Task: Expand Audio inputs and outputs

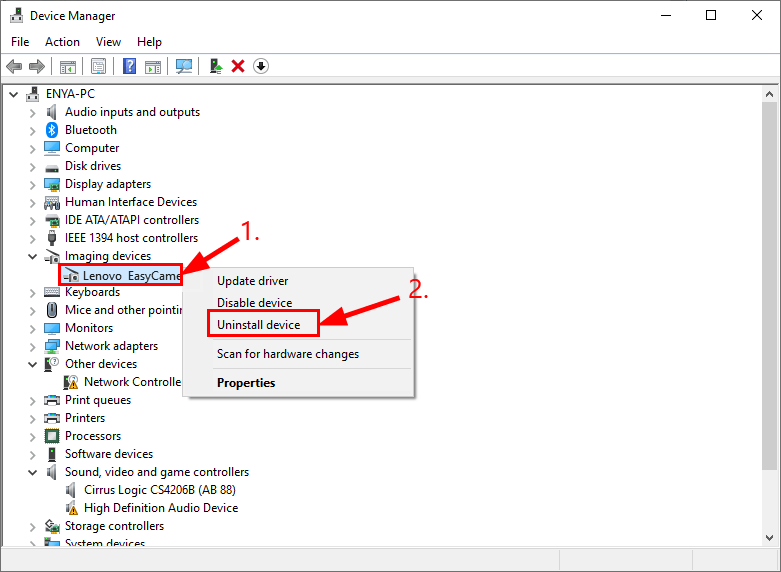Action: coord(33,113)
